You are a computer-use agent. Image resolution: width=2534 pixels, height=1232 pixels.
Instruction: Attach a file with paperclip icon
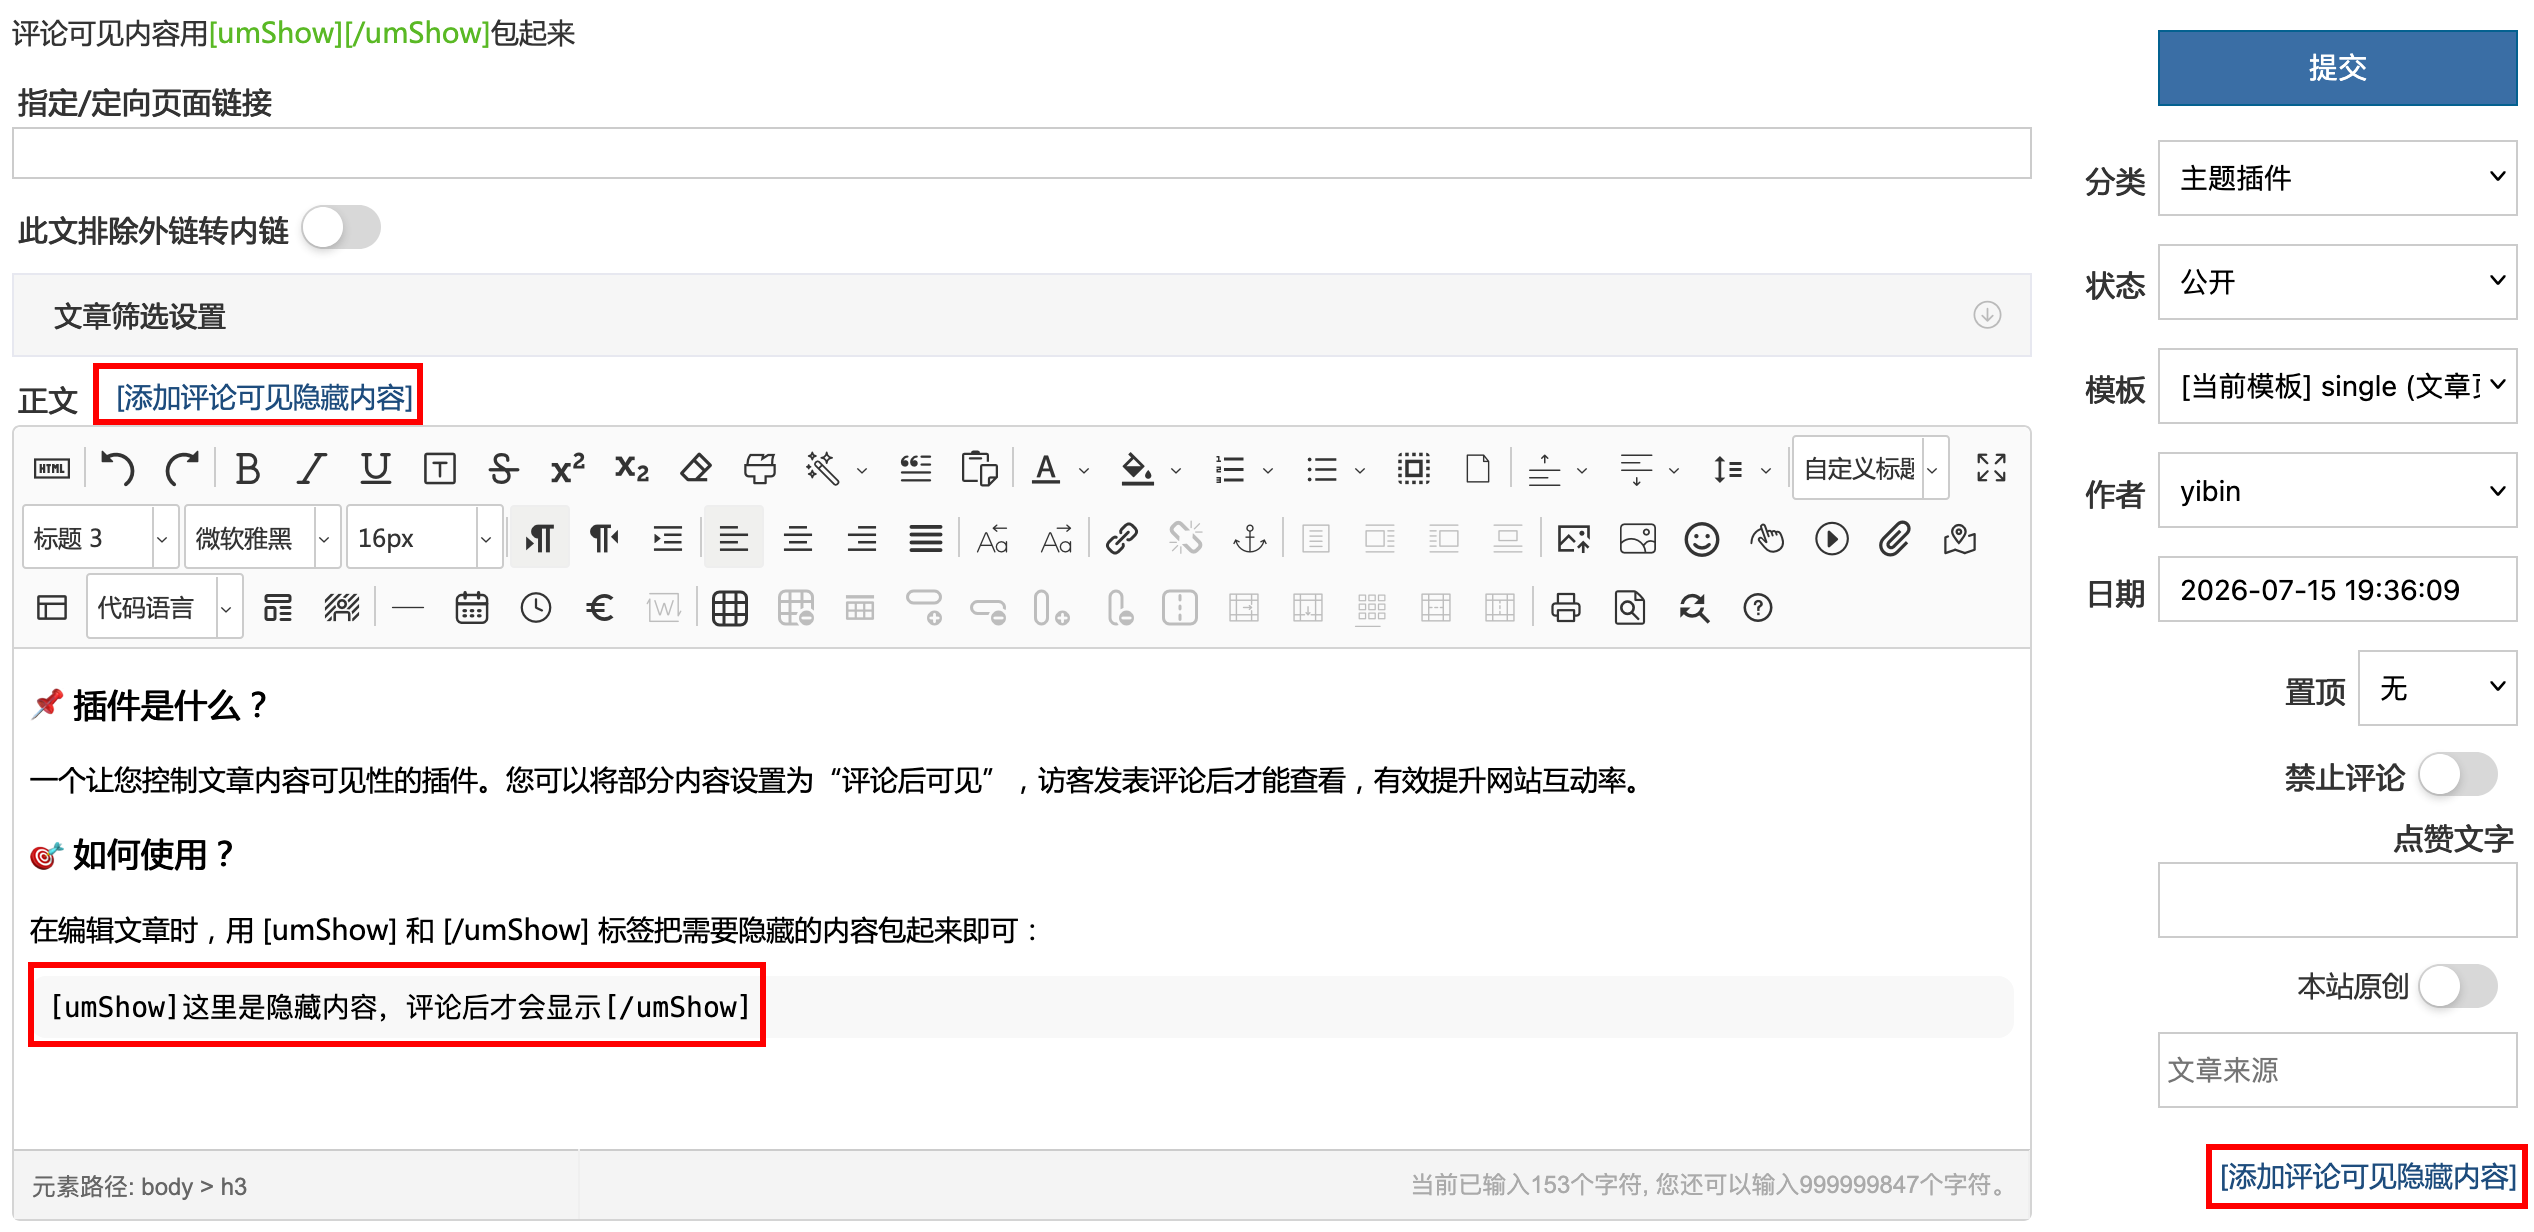(x=1894, y=539)
